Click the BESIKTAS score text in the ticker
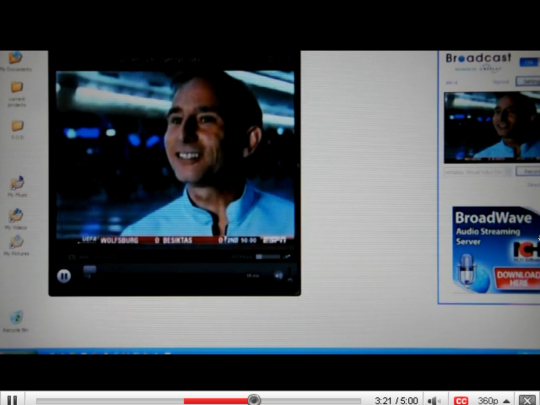540x405 pixels. pyautogui.click(x=177, y=240)
